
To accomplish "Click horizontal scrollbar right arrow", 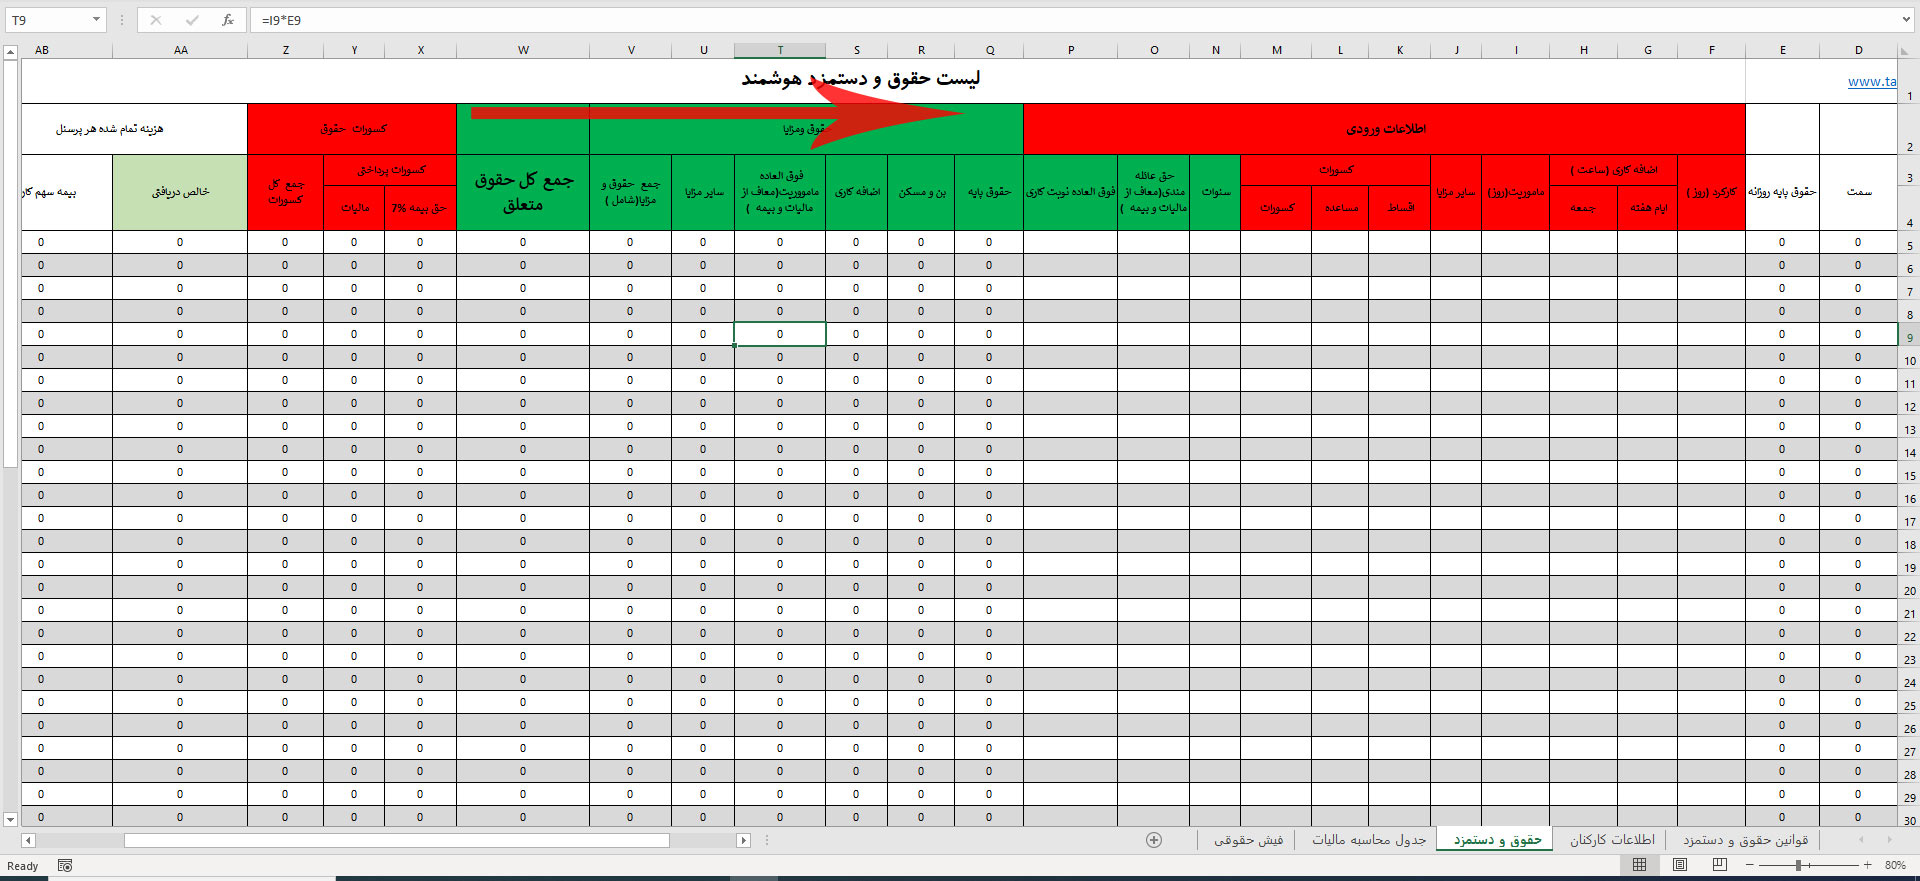I will point(743,840).
